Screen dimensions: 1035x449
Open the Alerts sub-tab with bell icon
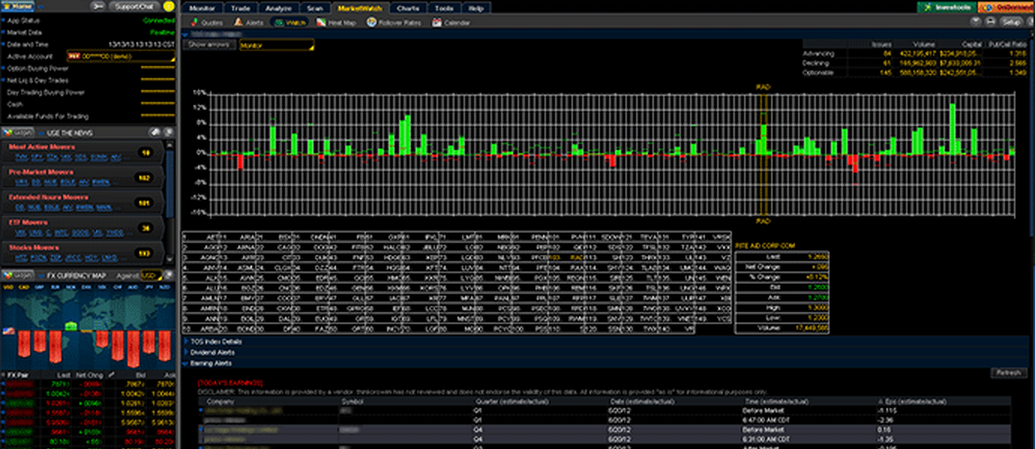pyautogui.click(x=252, y=21)
